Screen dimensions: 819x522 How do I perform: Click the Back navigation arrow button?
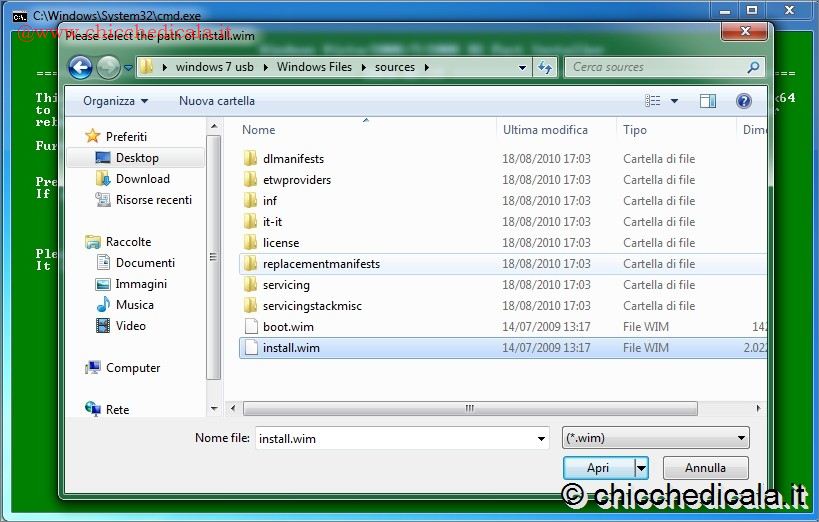(80, 67)
